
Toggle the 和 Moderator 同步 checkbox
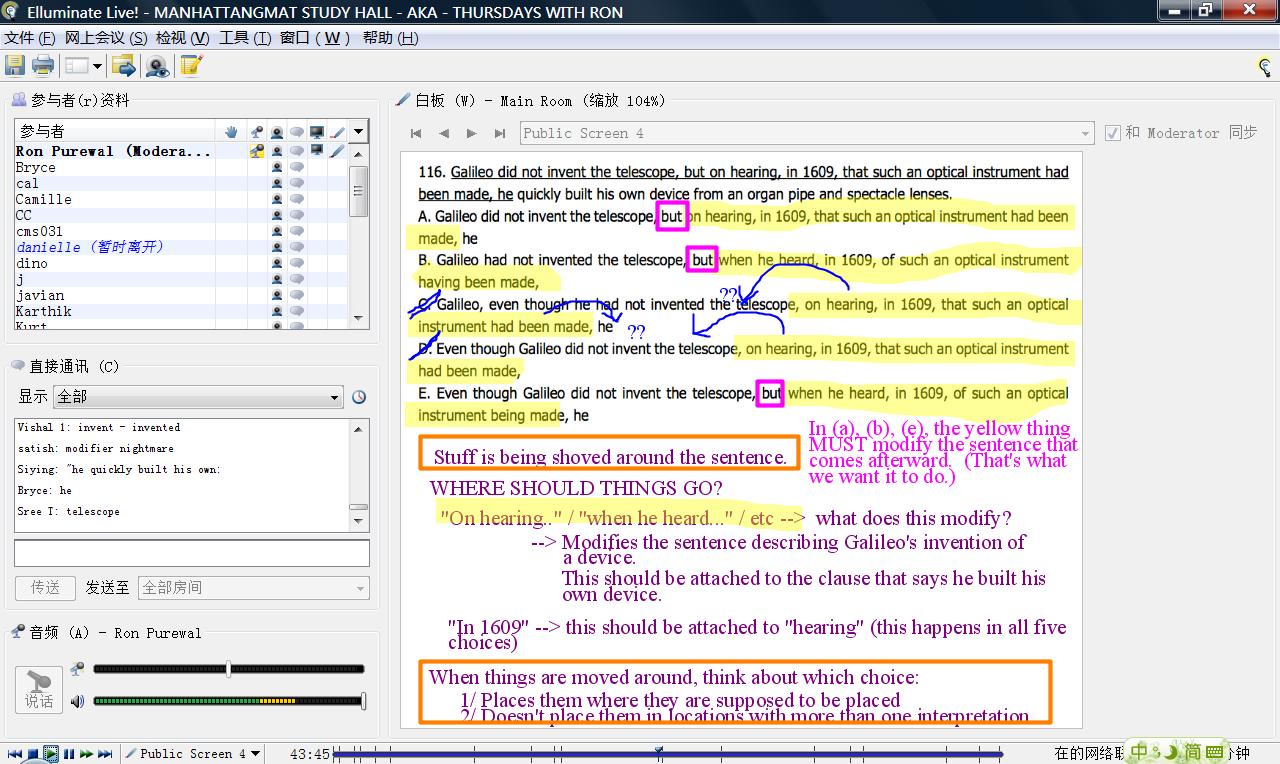click(1113, 133)
